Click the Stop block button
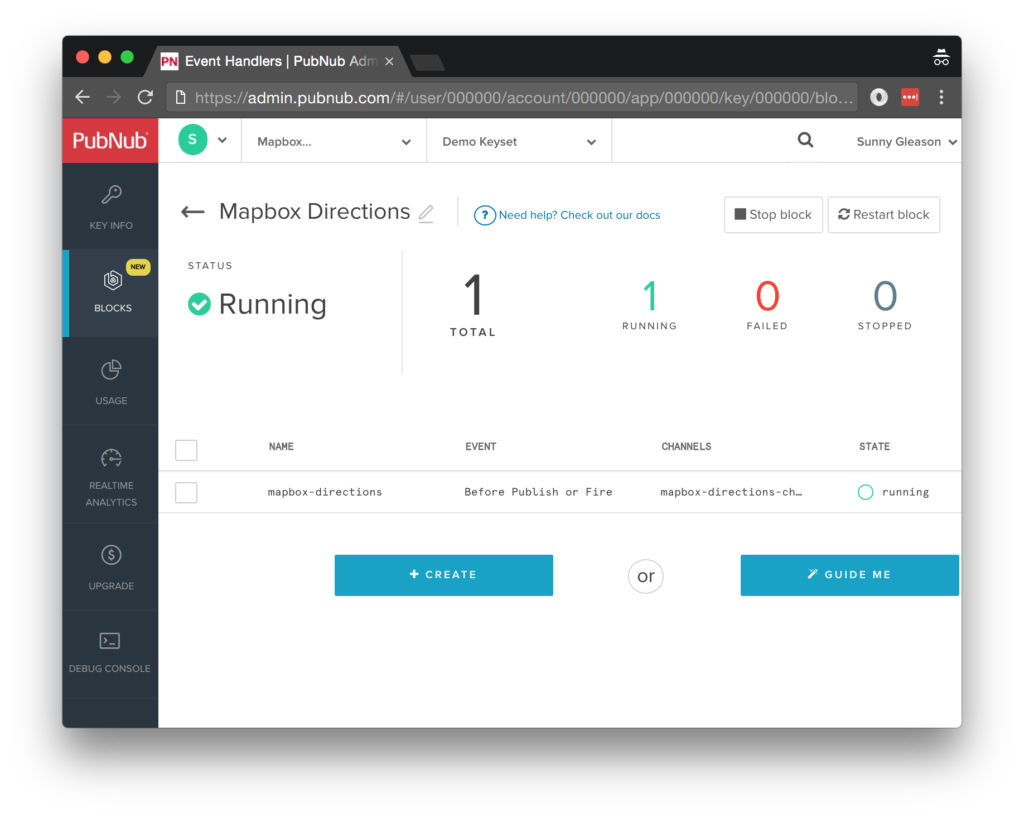 pos(773,214)
